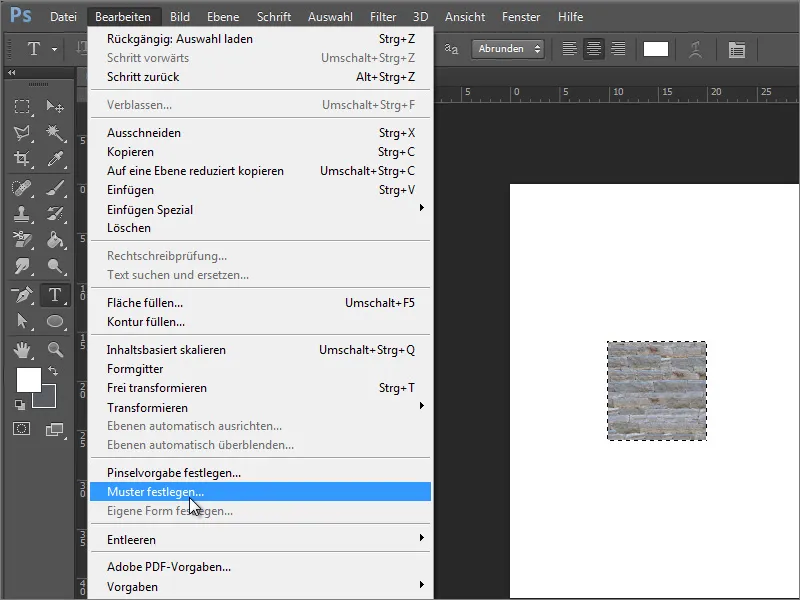This screenshot has height=600, width=800.
Task: Open the Fenster menu
Action: 521,17
